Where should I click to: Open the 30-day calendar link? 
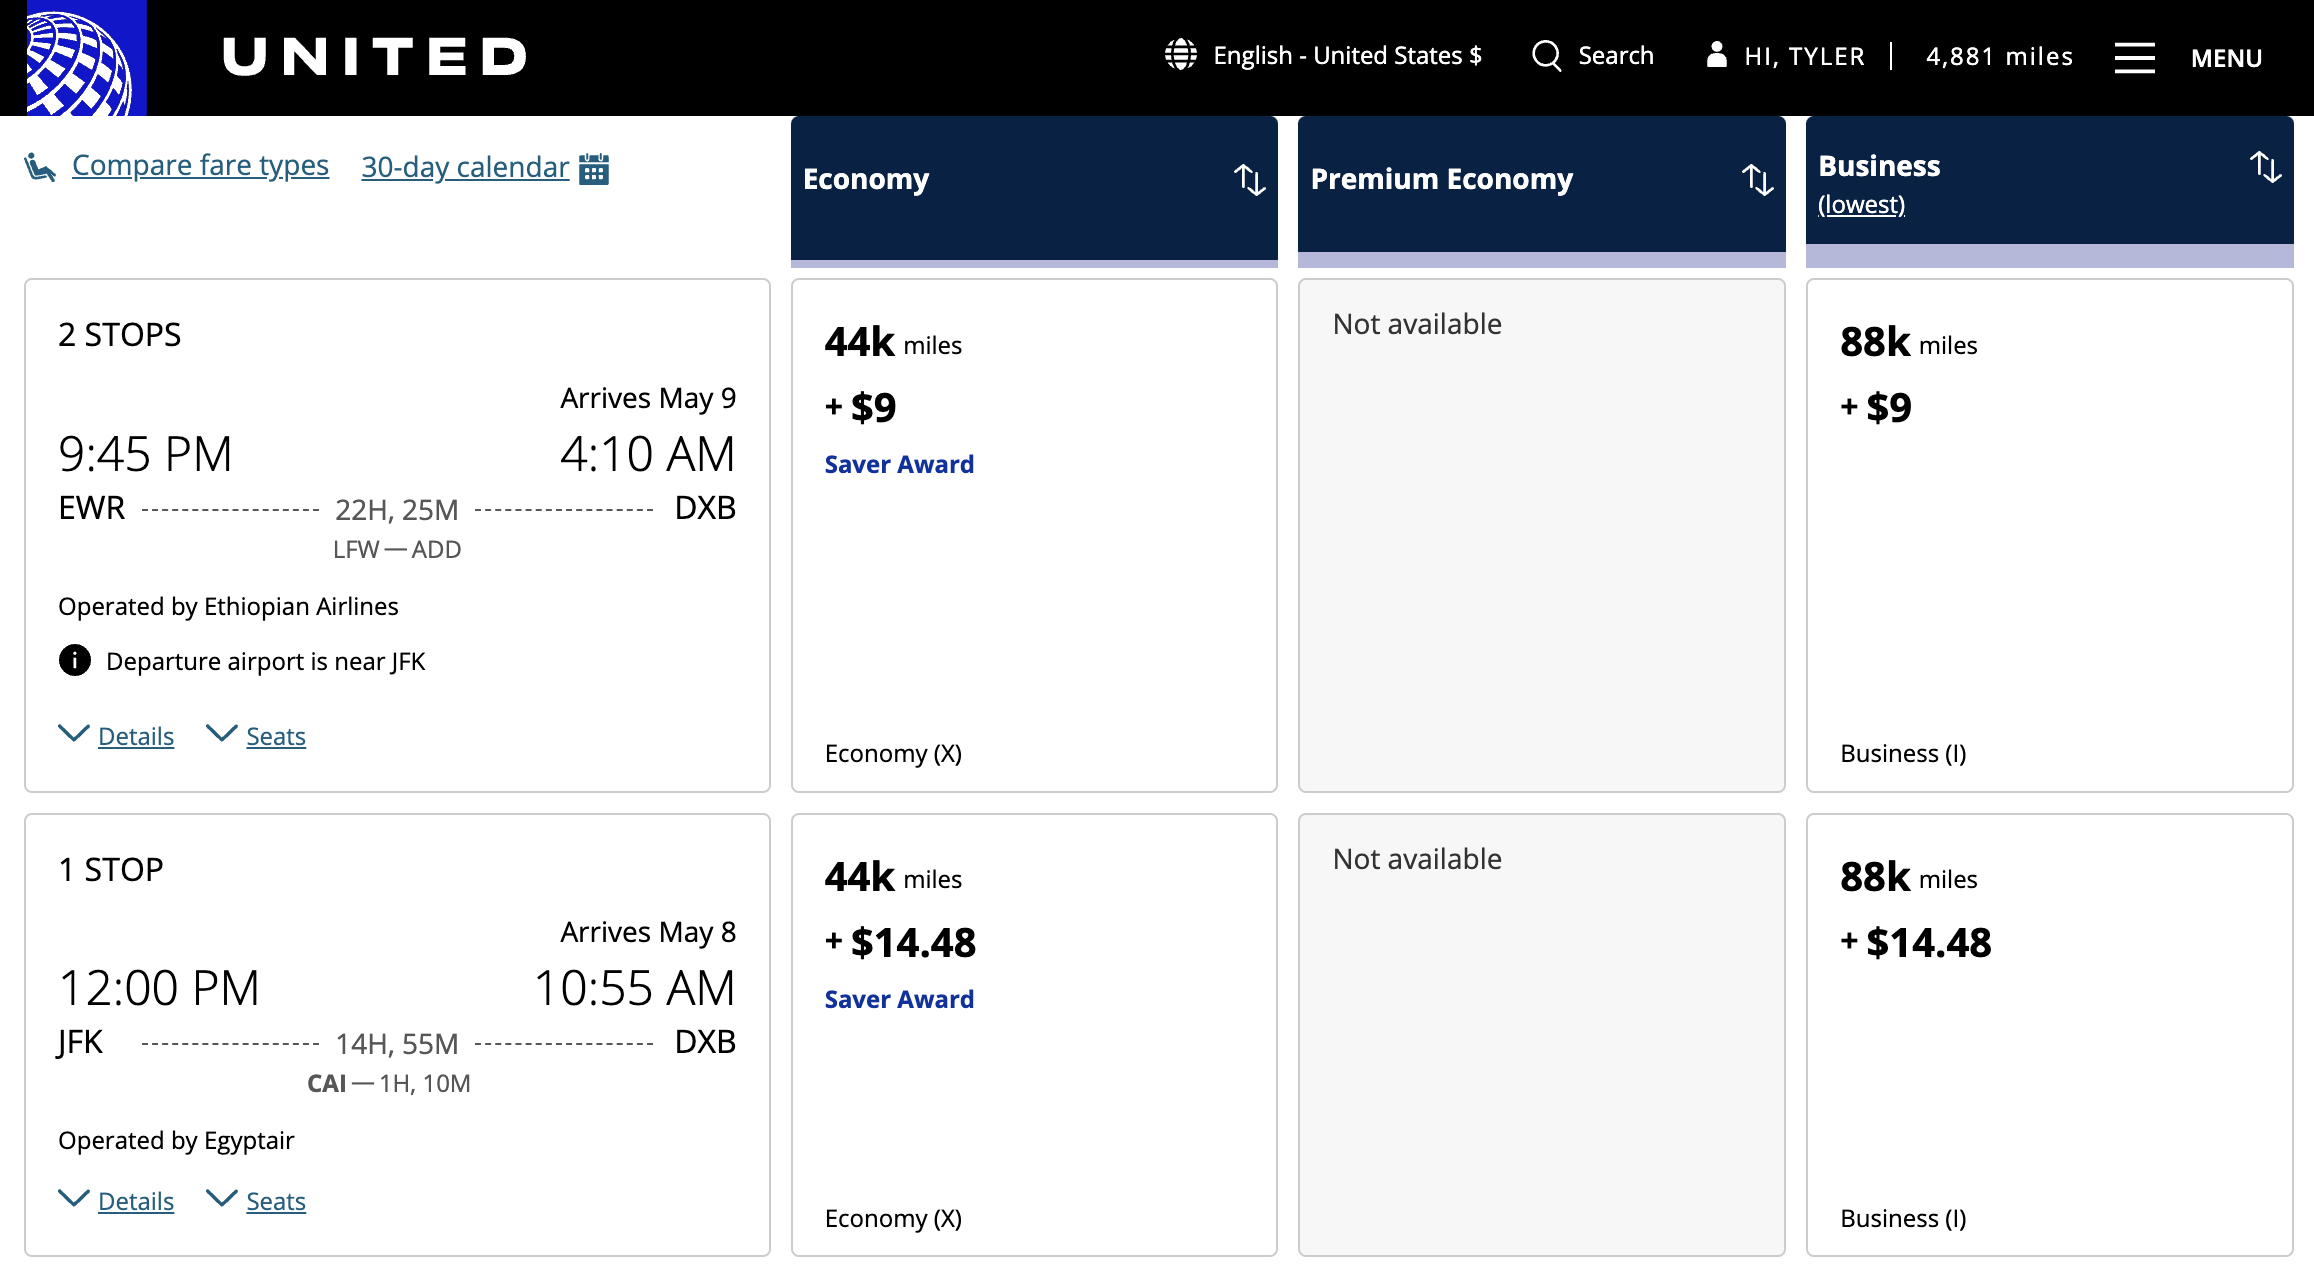pyautogui.click(x=465, y=167)
